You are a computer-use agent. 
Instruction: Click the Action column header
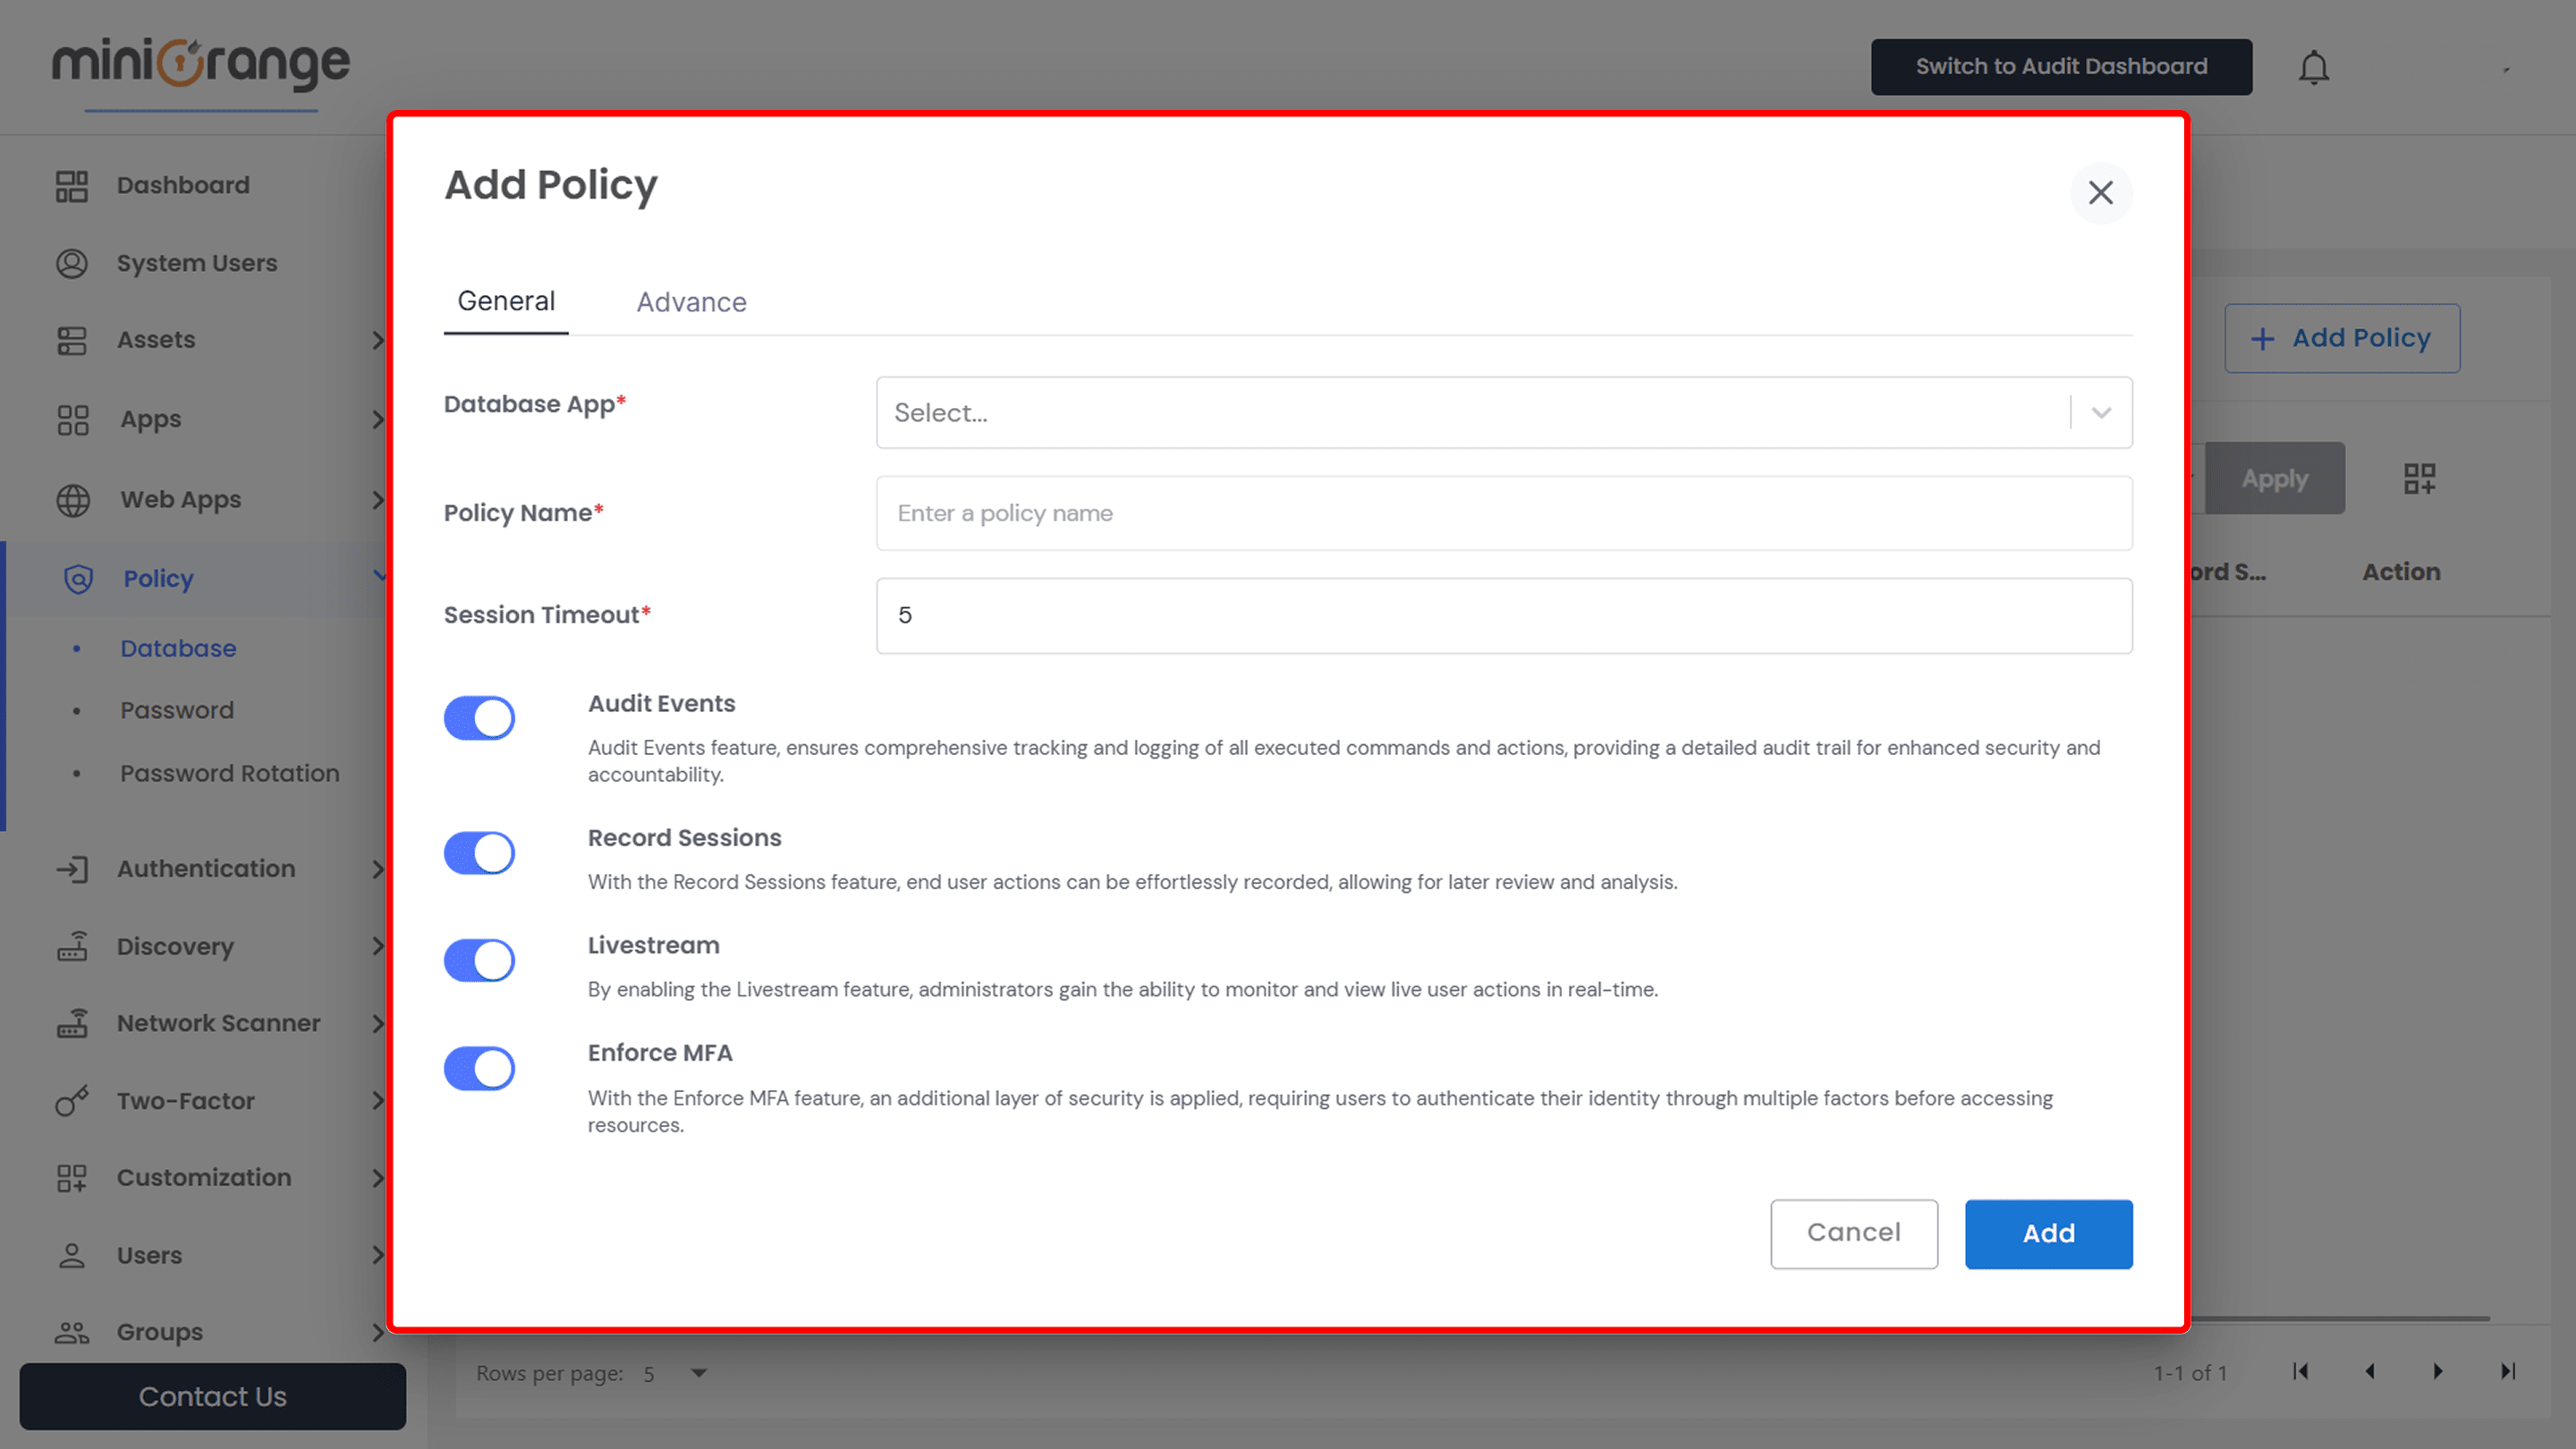pyautogui.click(x=2400, y=572)
